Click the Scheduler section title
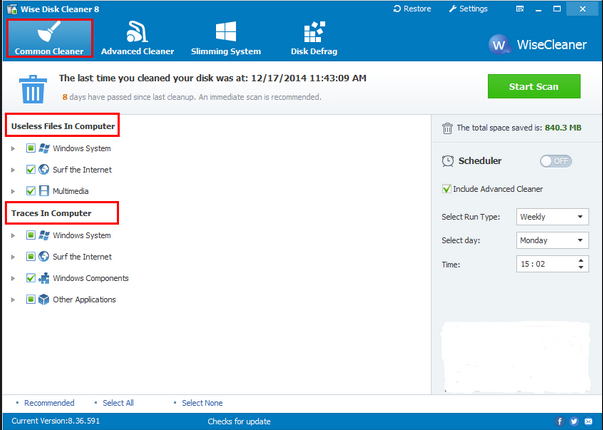 (480, 161)
